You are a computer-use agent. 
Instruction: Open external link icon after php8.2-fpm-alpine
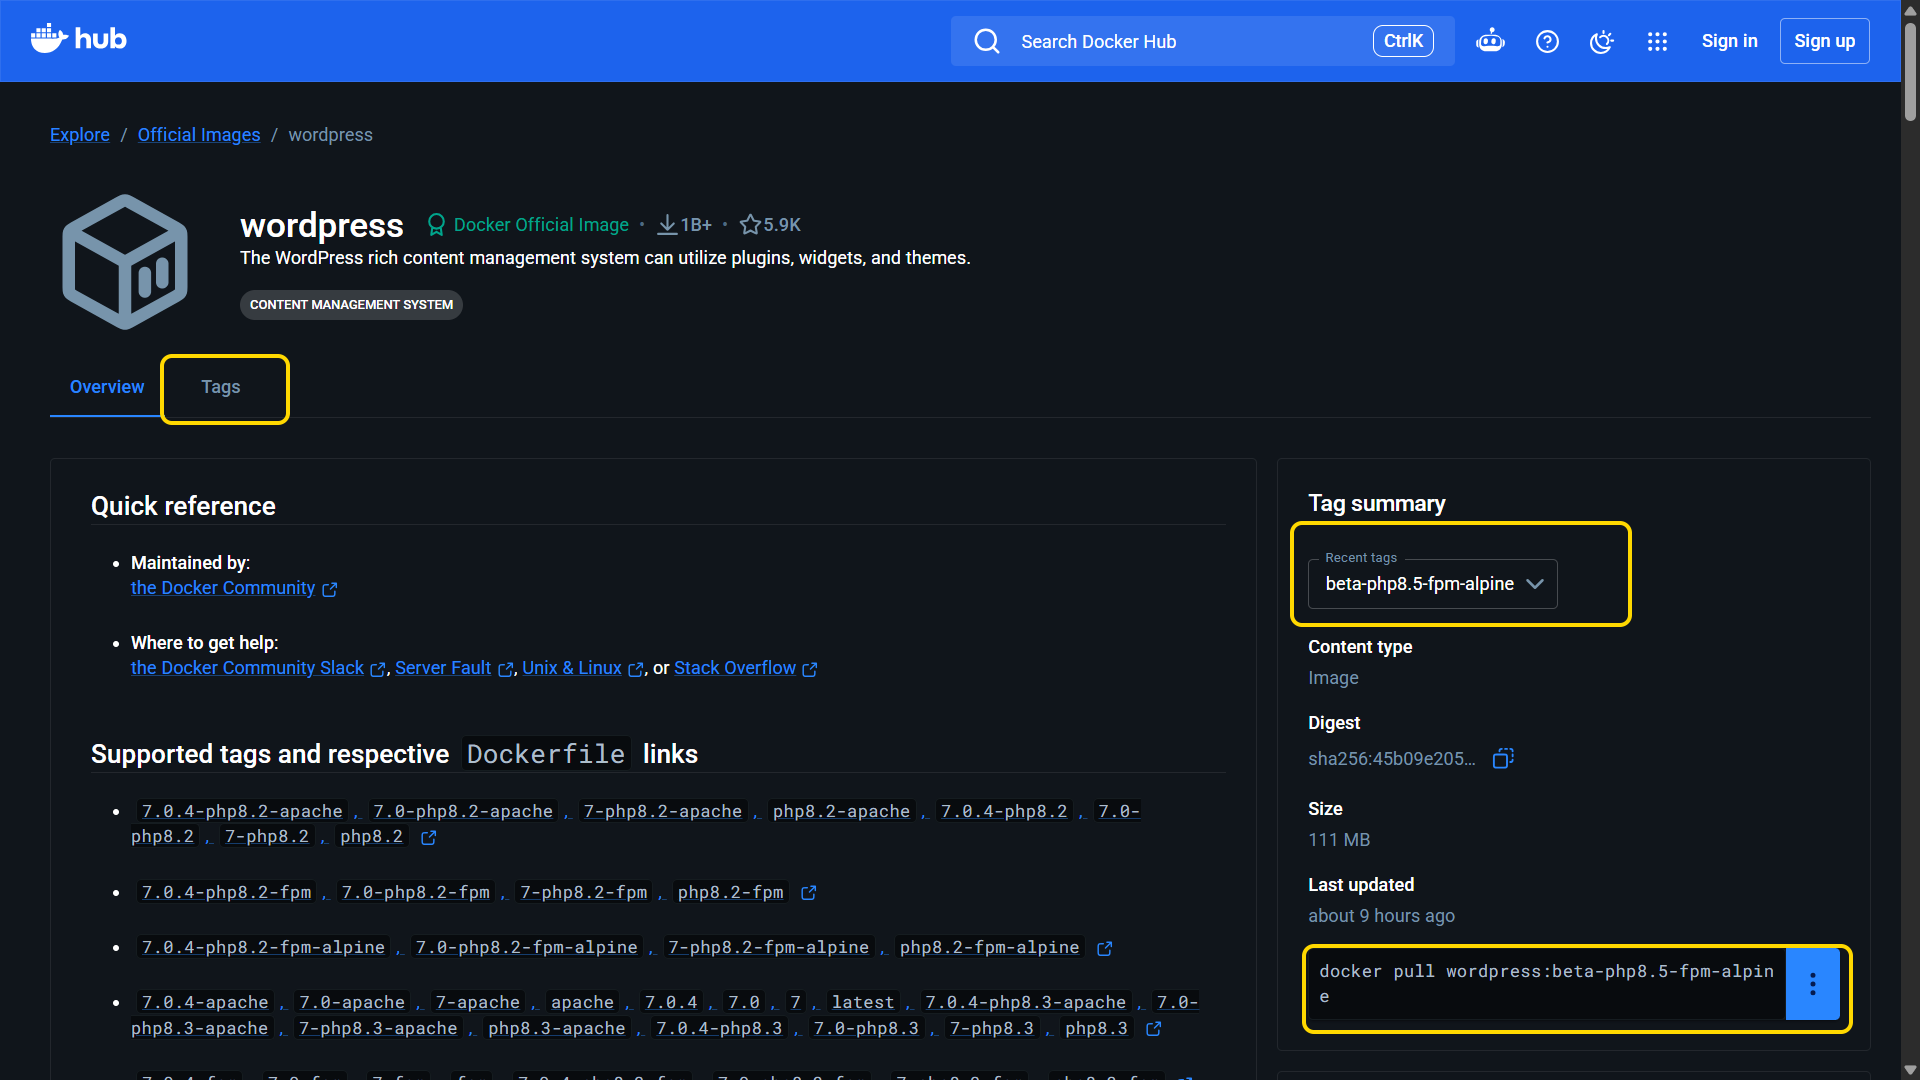coord(1105,948)
